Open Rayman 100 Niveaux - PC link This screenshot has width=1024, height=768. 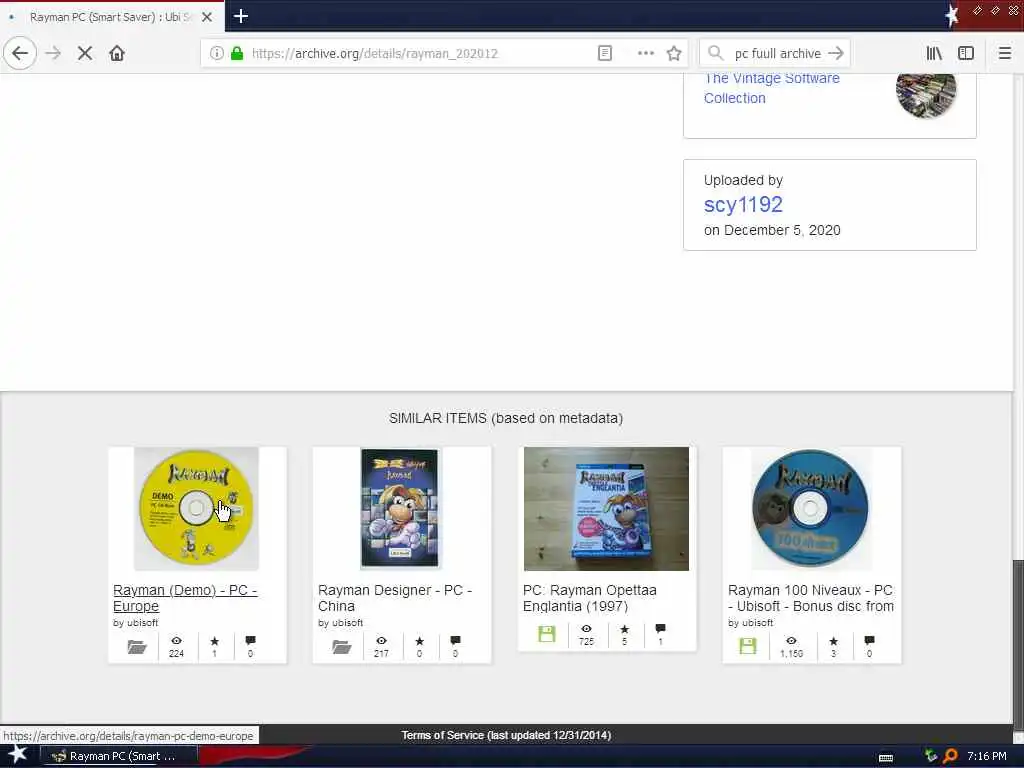click(x=810, y=598)
